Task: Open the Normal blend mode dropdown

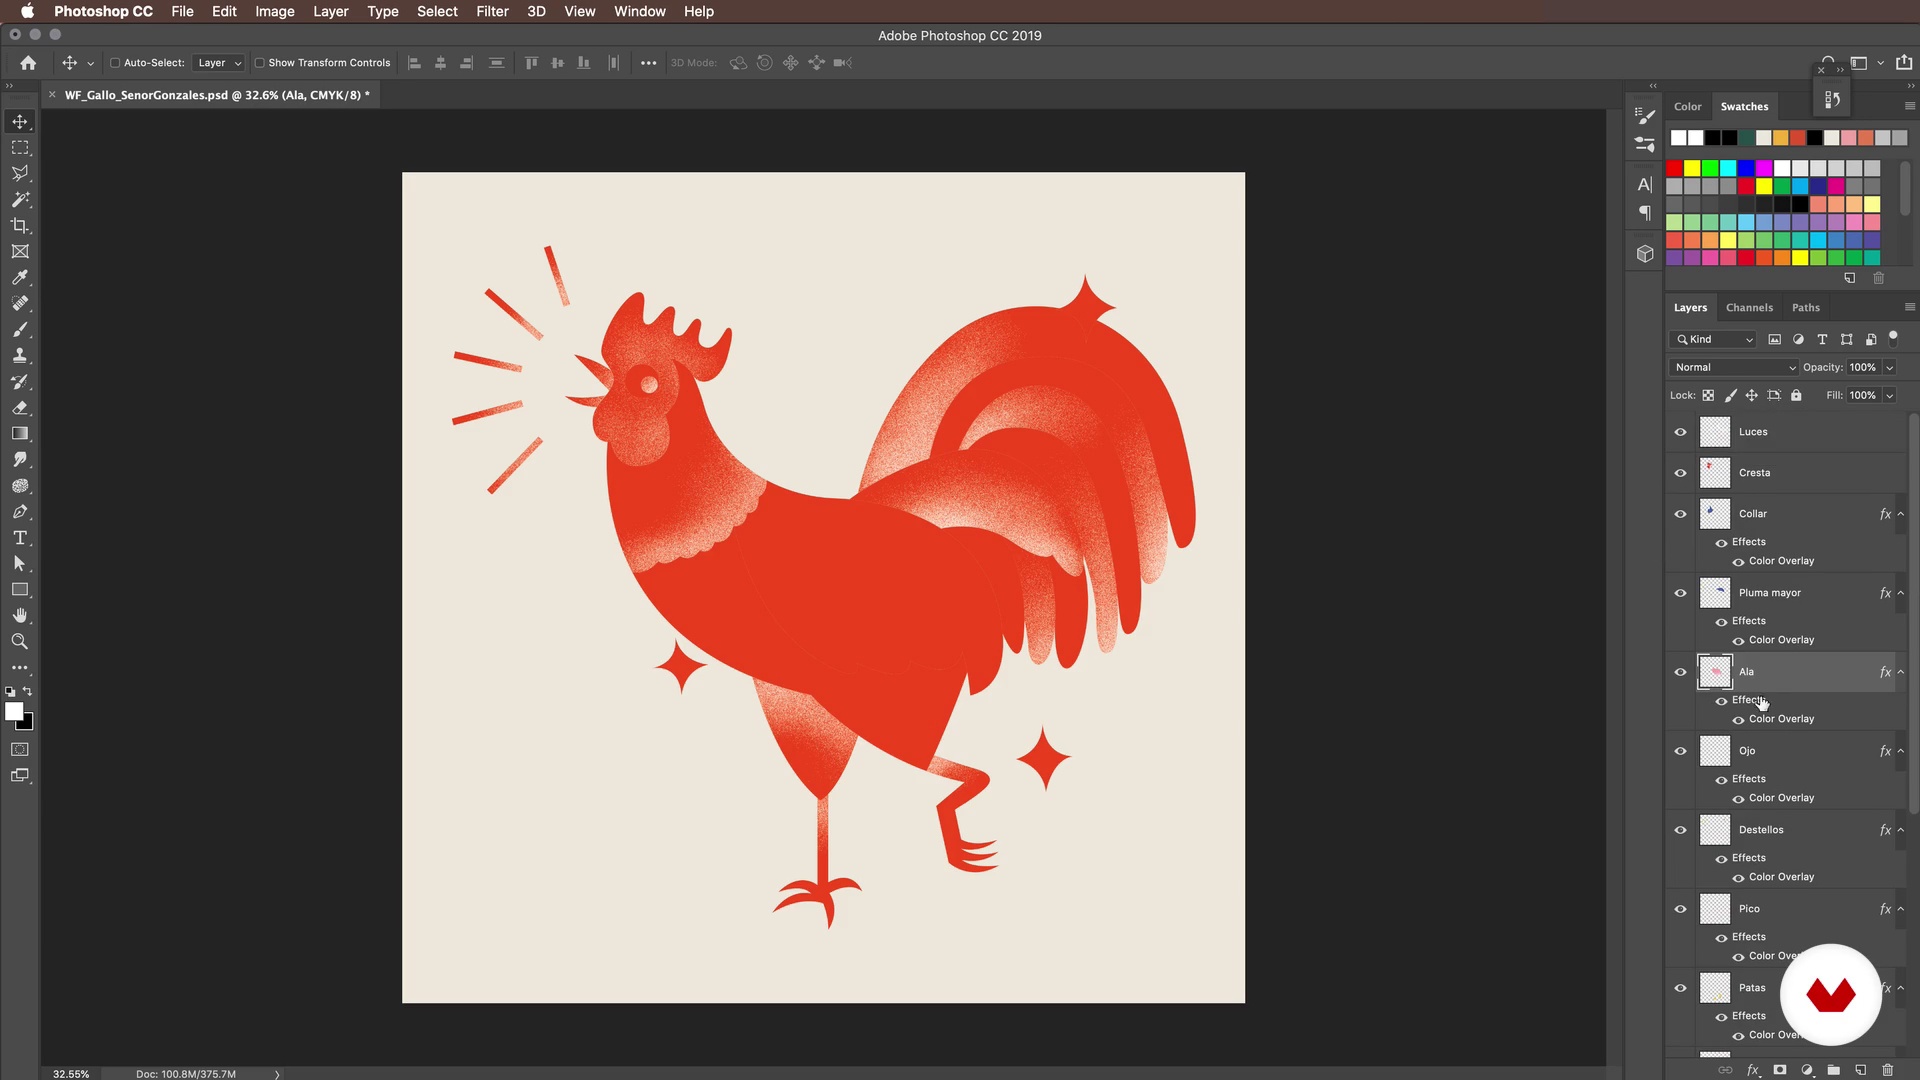Action: pos(1734,367)
